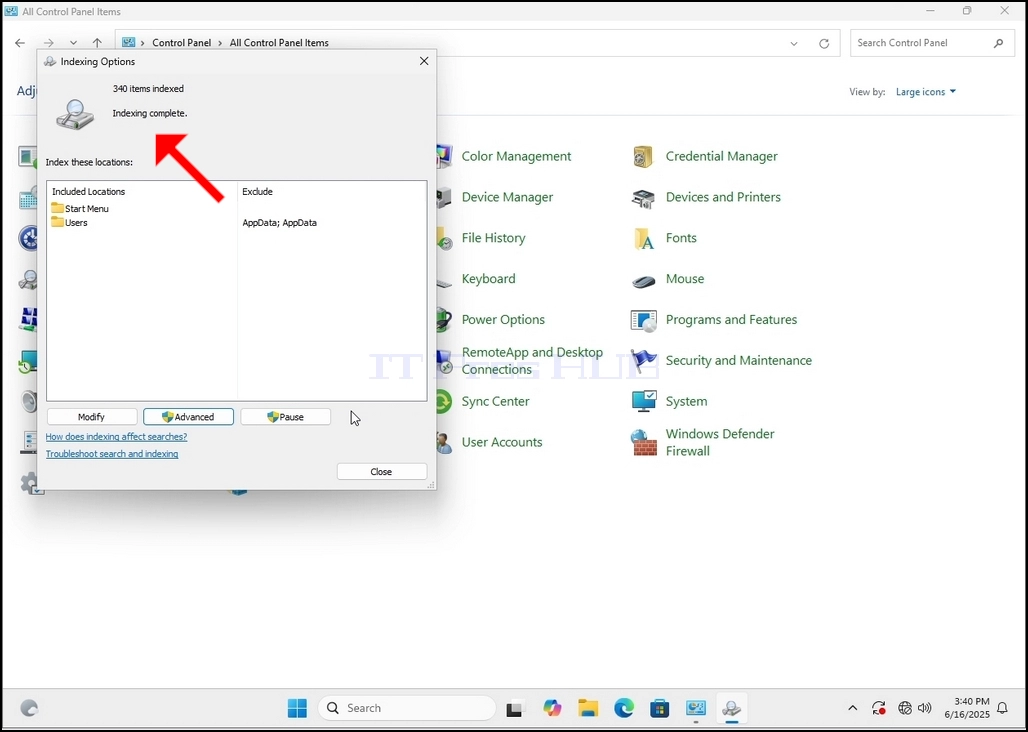
Task: Click the System monitor icon
Action: (643, 402)
